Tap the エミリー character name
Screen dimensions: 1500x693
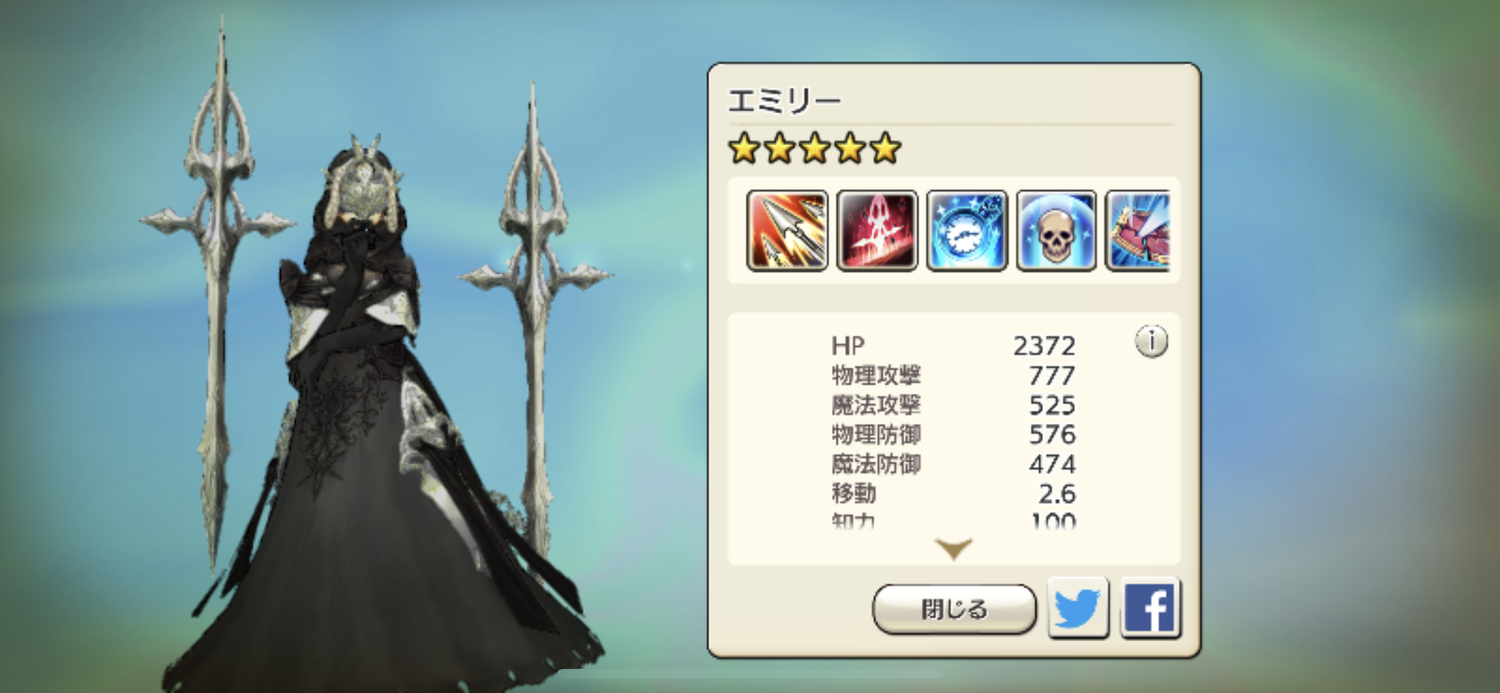(785, 101)
